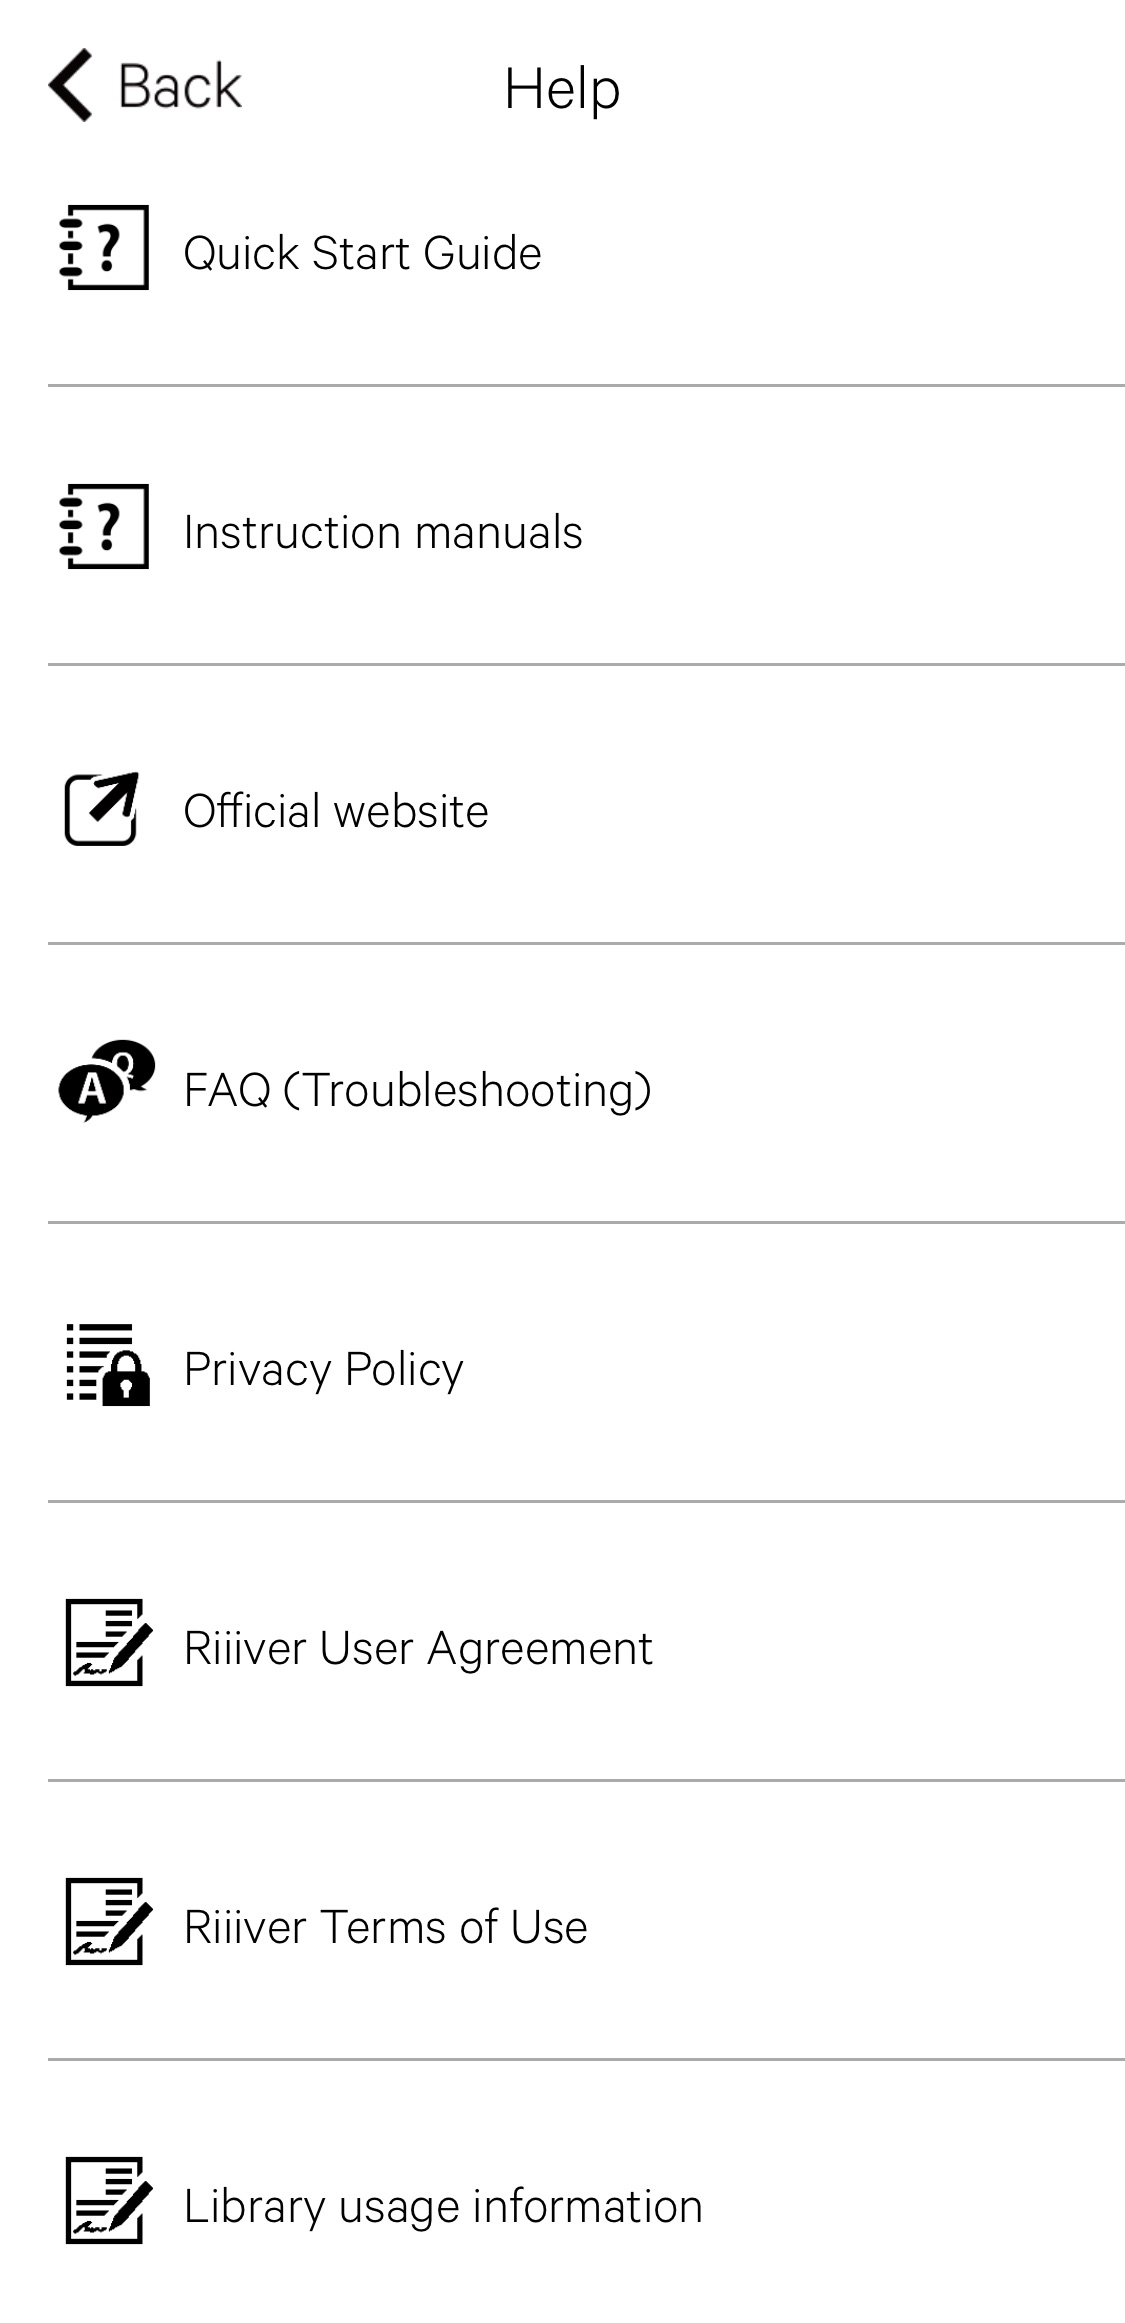Open FAQ (Troubleshooting)
This screenshot has width=1125, height=2323.
tap(417, 1090)
